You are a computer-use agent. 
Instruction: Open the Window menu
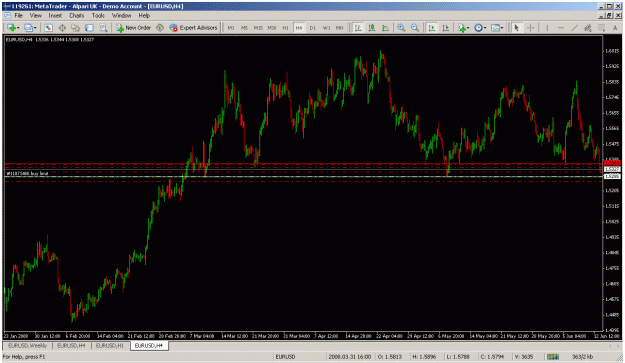[x=121, y=16]
